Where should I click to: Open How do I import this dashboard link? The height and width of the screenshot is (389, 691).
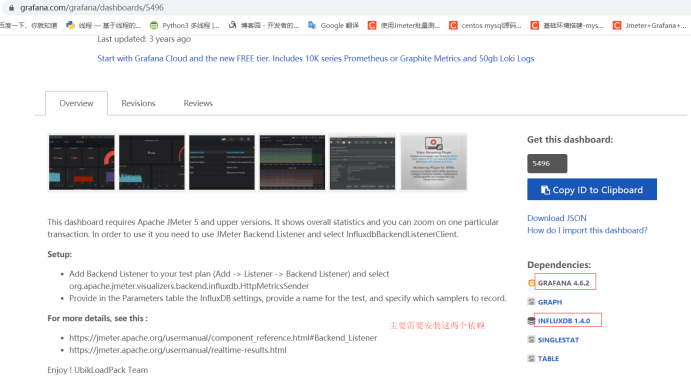pyautogui.click(x=587, y=230)
